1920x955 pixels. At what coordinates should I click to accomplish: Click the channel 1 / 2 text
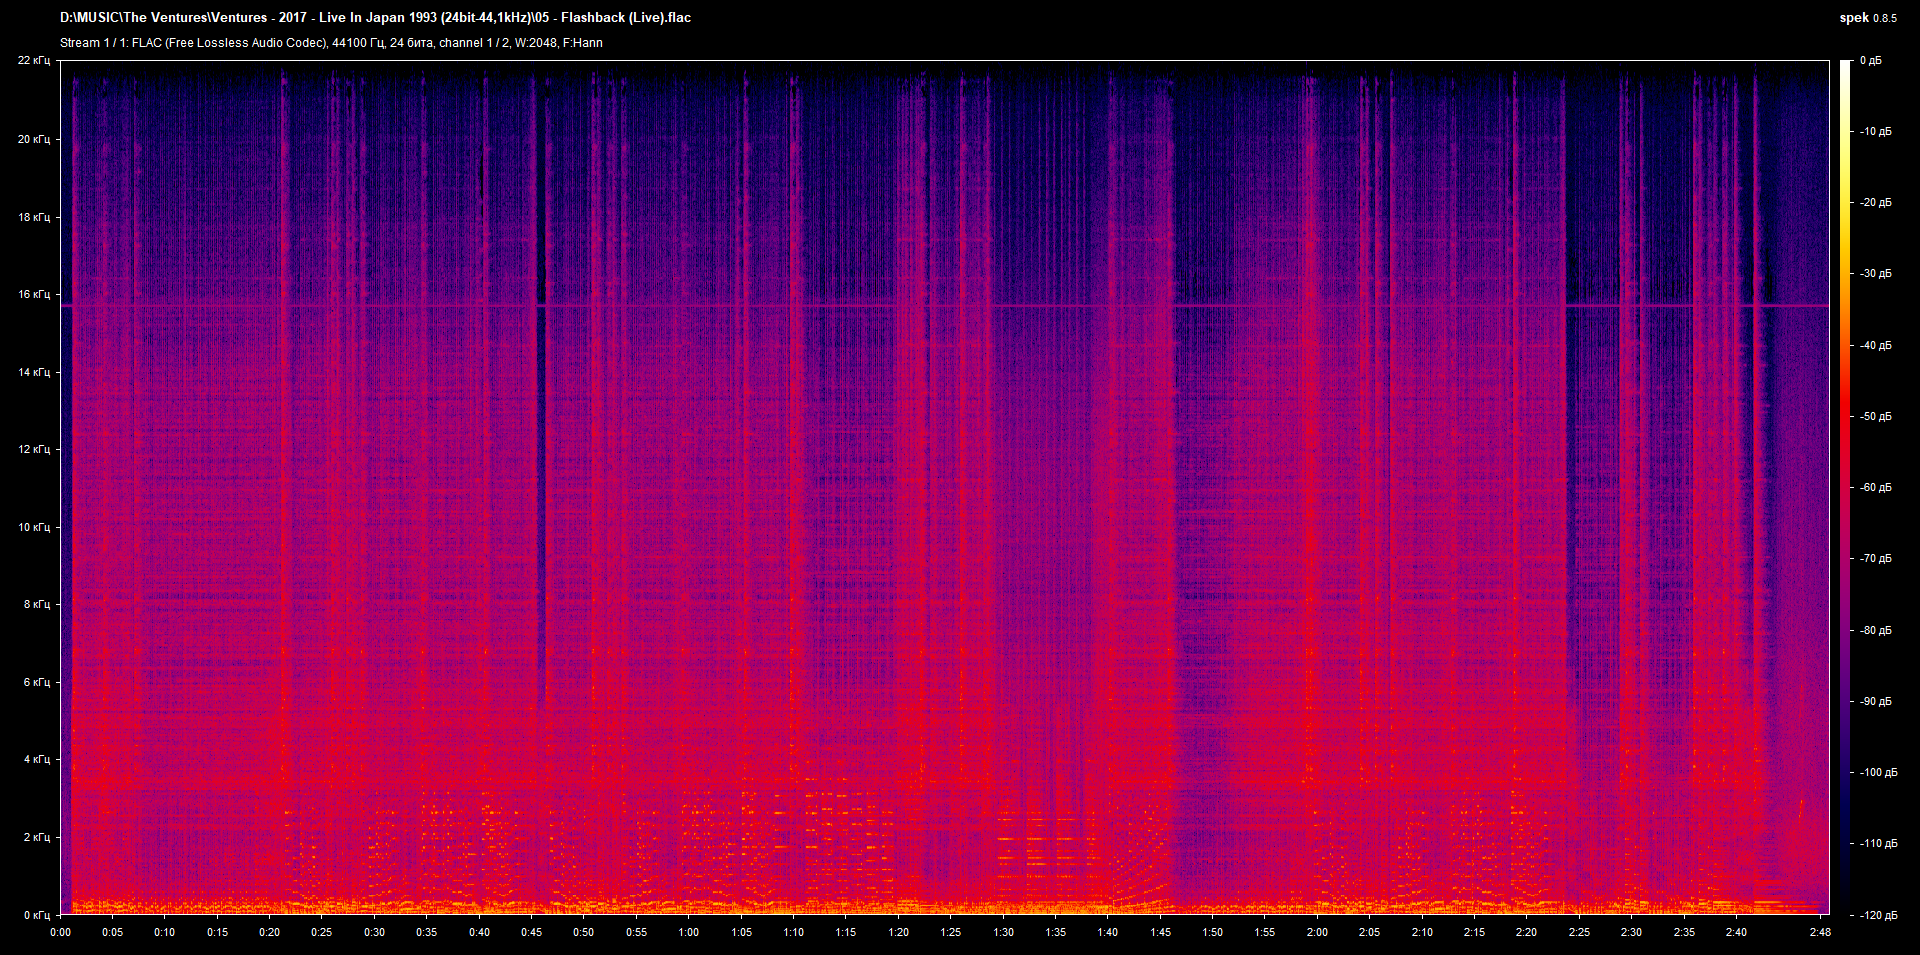tap(474, 43)
